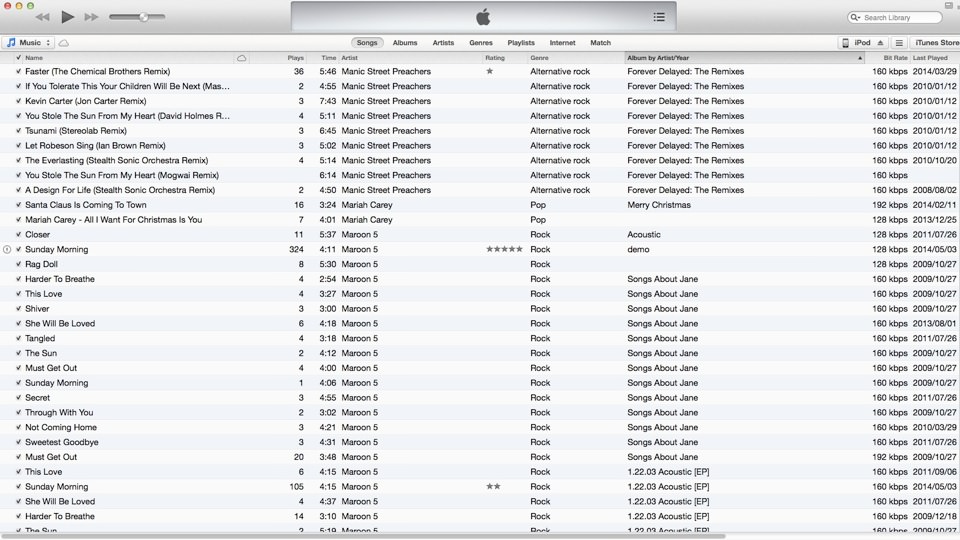Adjust the volume slider knob
960x540 pixels.
tap(143, 17)
